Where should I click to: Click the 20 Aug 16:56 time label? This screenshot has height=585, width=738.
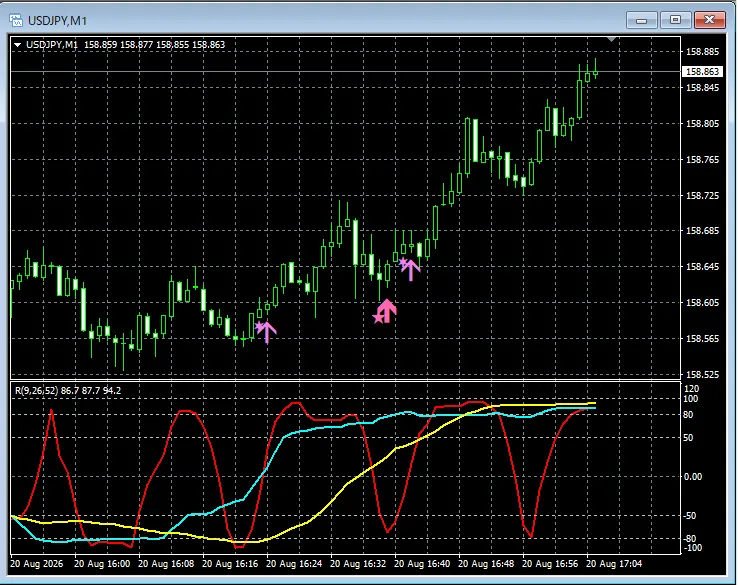tap(550, 564)
